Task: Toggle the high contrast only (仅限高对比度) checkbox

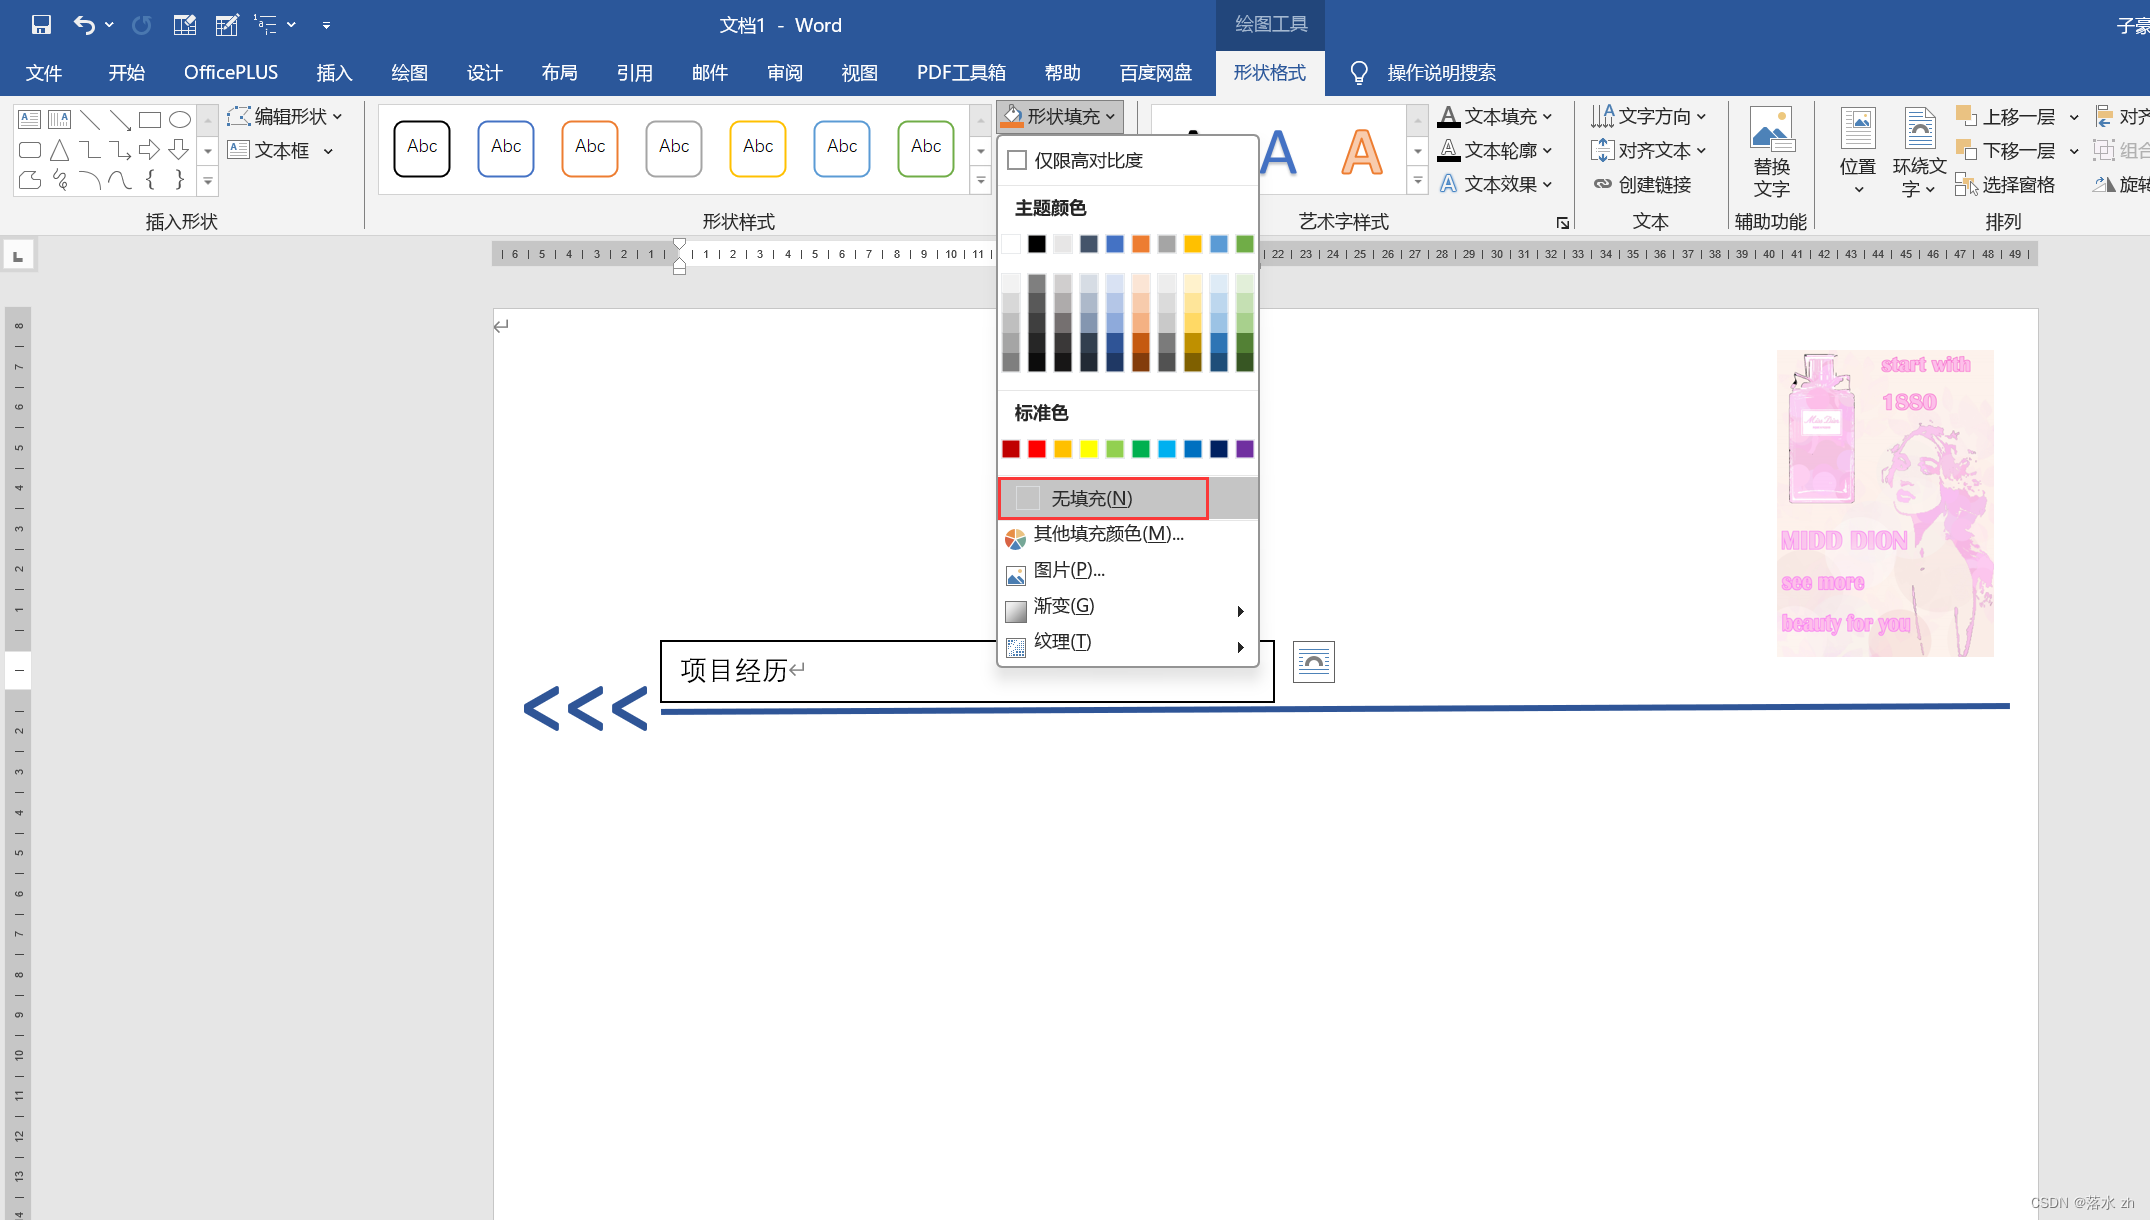Action: tap(1018, 161)
